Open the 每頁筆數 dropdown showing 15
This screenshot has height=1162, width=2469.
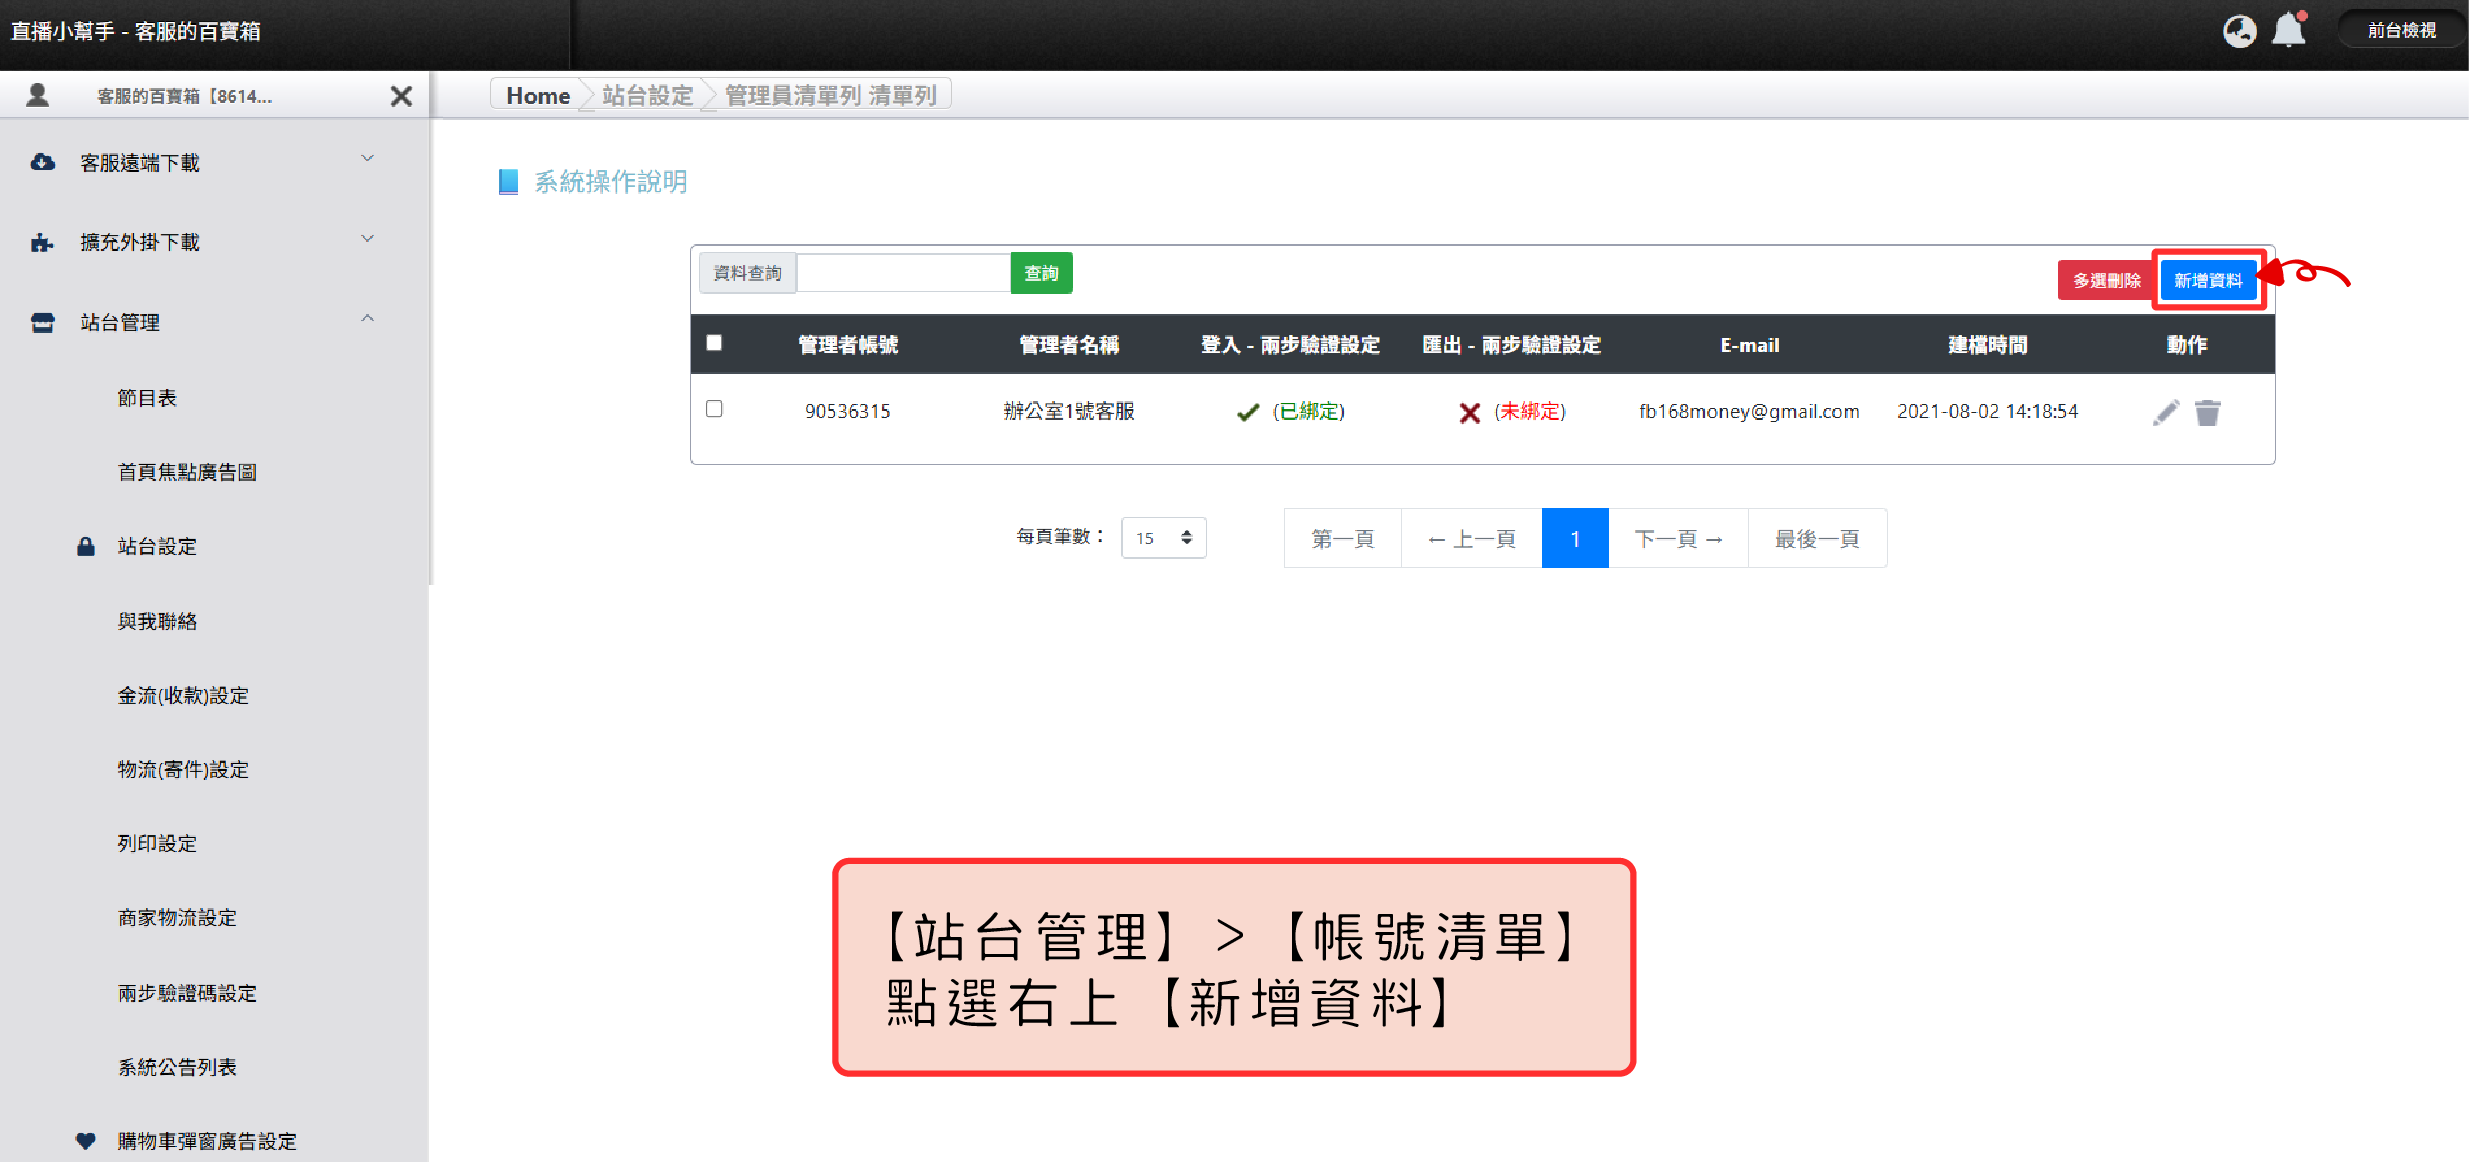[x=1163, y=538]
